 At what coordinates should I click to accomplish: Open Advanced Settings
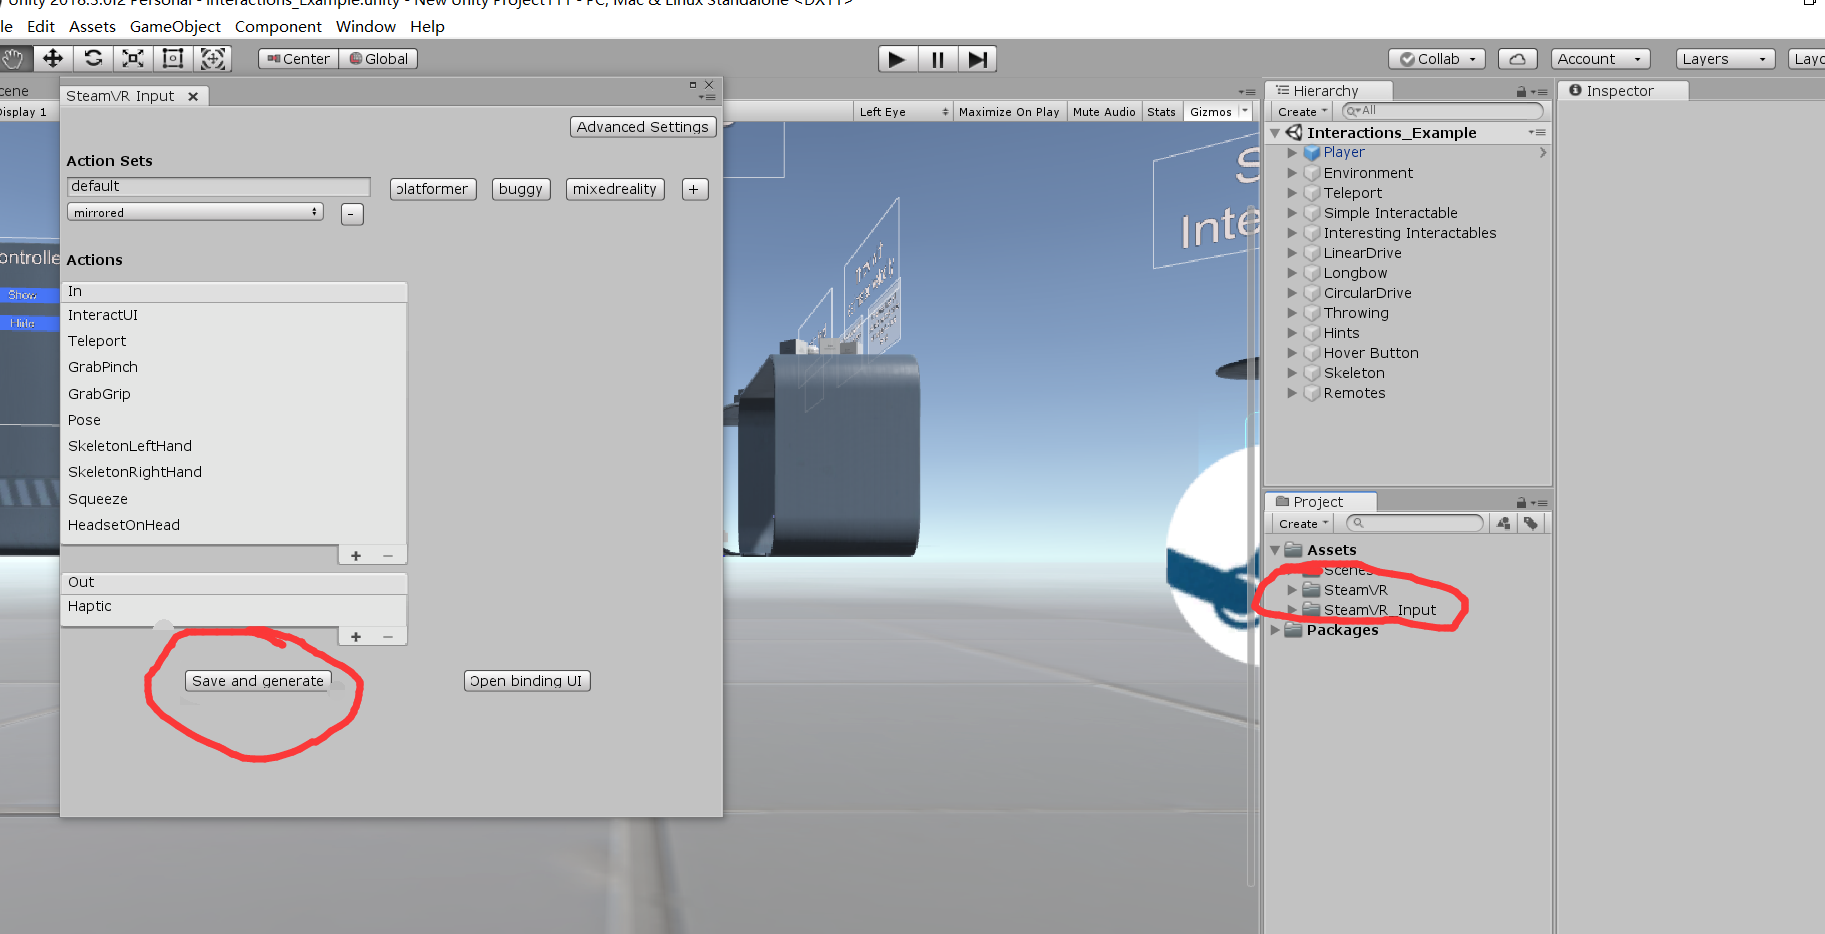click(643, 127)
